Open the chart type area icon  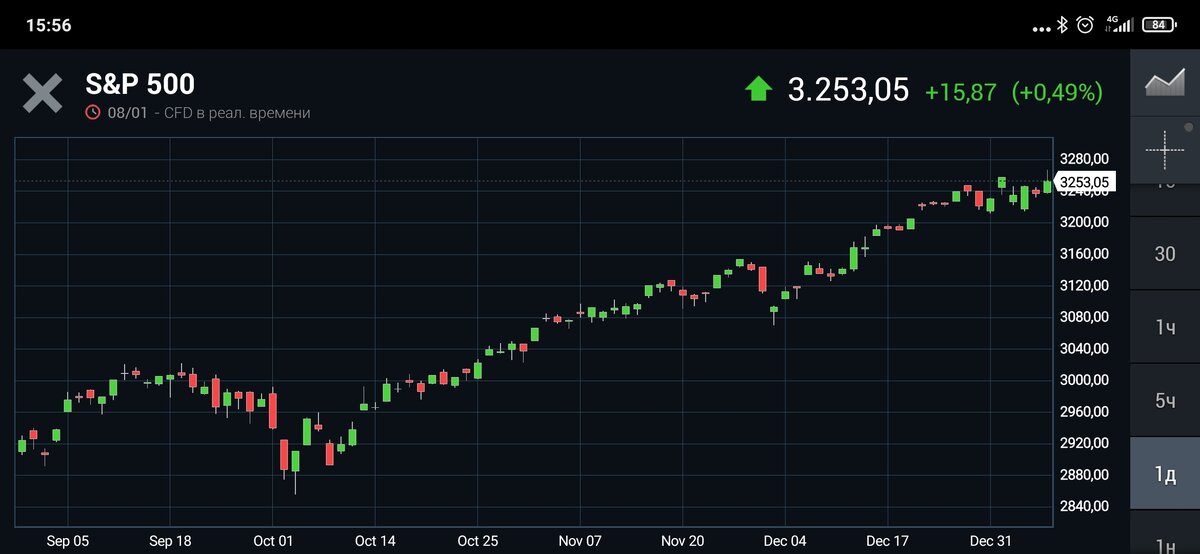(x=1165, y=83)
